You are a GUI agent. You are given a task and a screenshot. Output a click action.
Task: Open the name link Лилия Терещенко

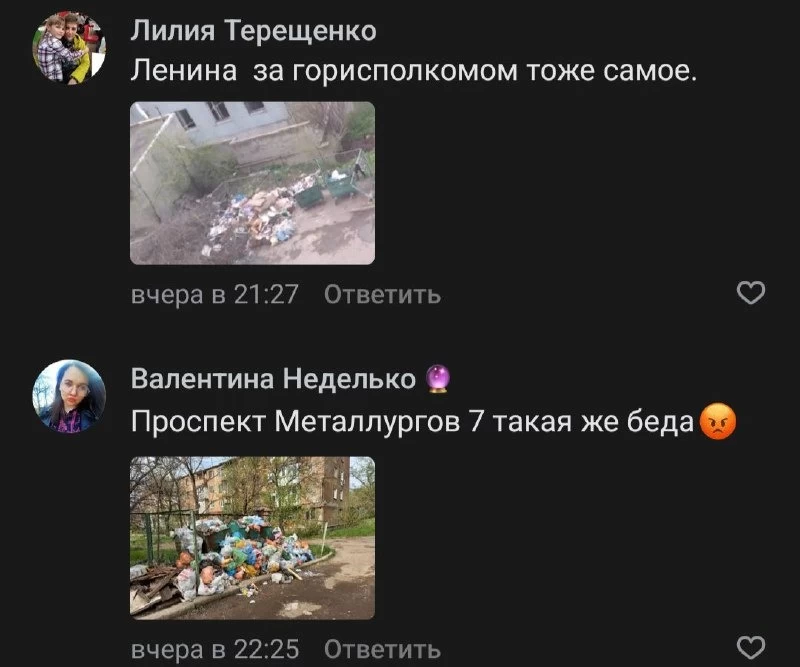click(x=253, y=31)
